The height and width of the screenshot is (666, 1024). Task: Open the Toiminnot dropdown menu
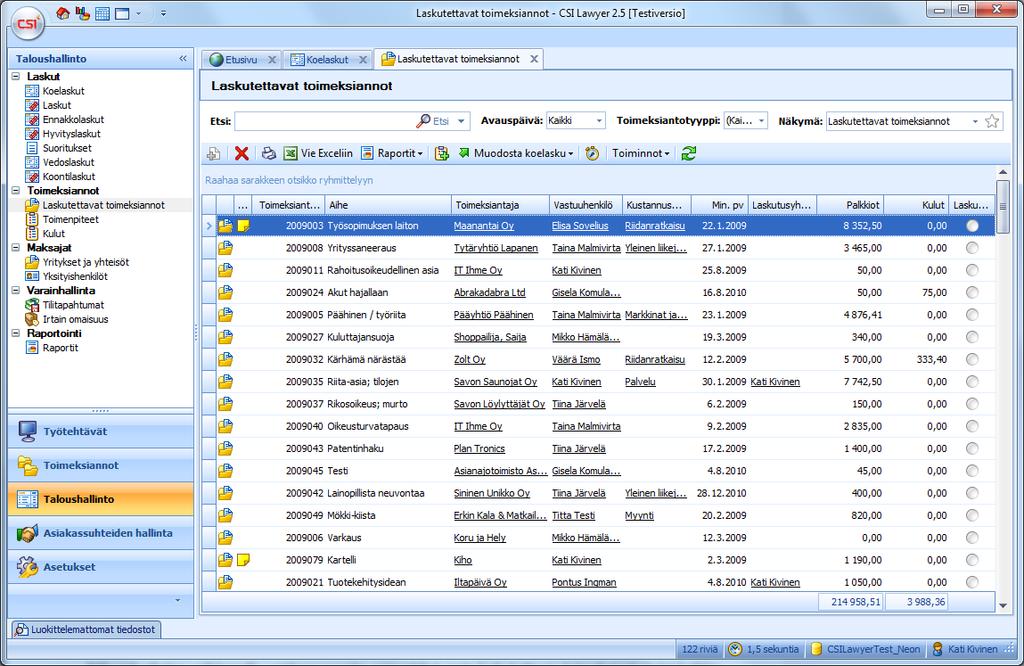click(x=641, y=153)
